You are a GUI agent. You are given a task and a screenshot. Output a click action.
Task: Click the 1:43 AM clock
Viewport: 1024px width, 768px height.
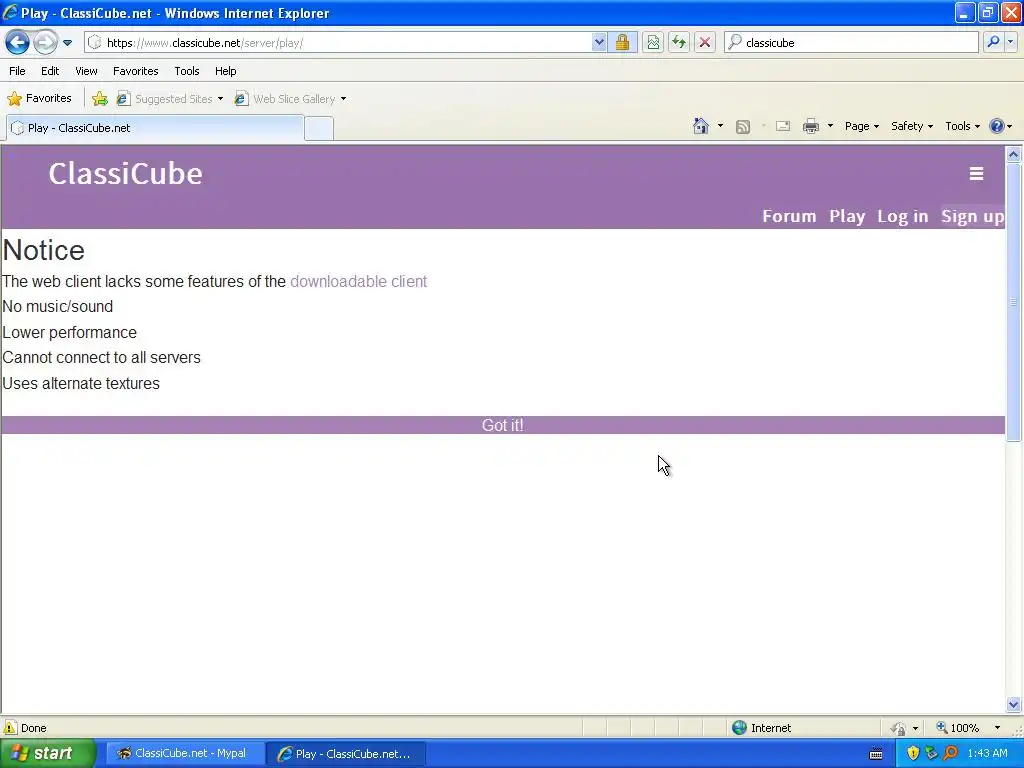987,753
